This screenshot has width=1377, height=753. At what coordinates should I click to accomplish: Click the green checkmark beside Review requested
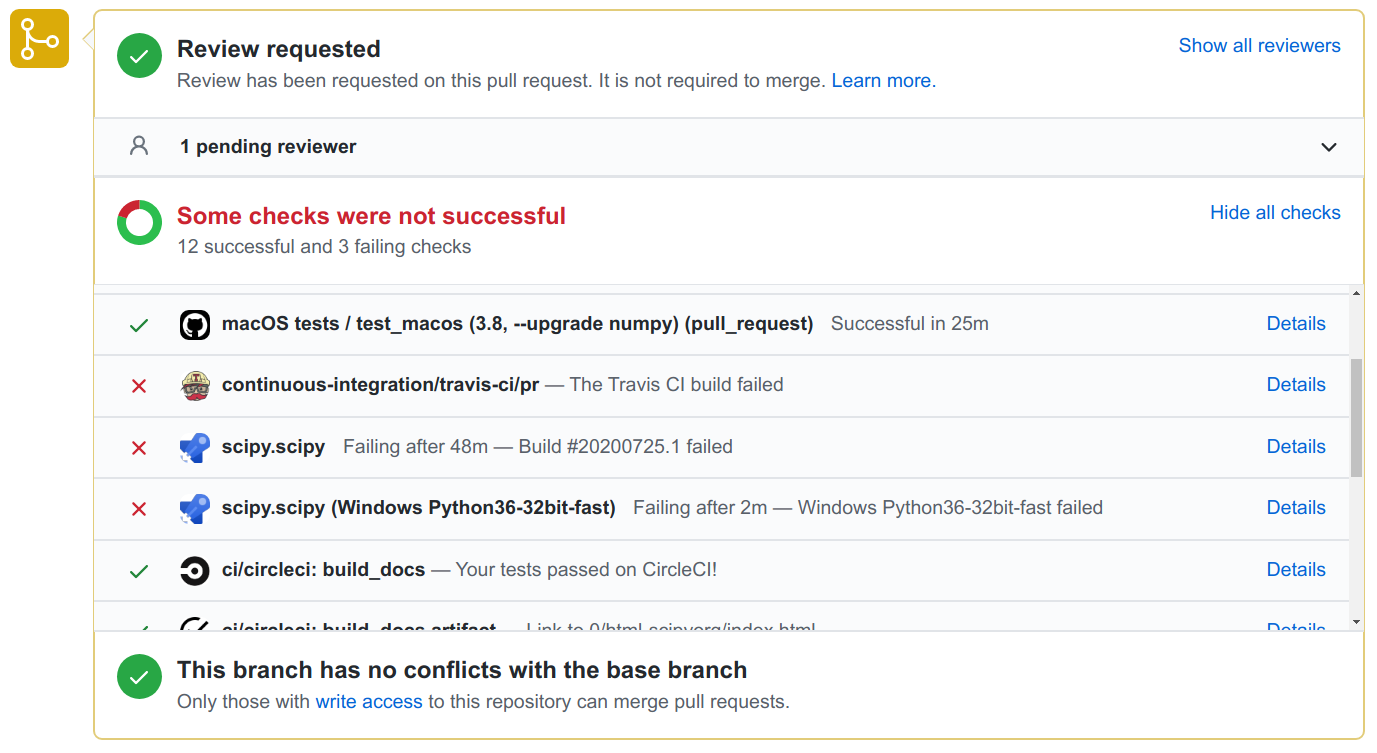(139, 56)
